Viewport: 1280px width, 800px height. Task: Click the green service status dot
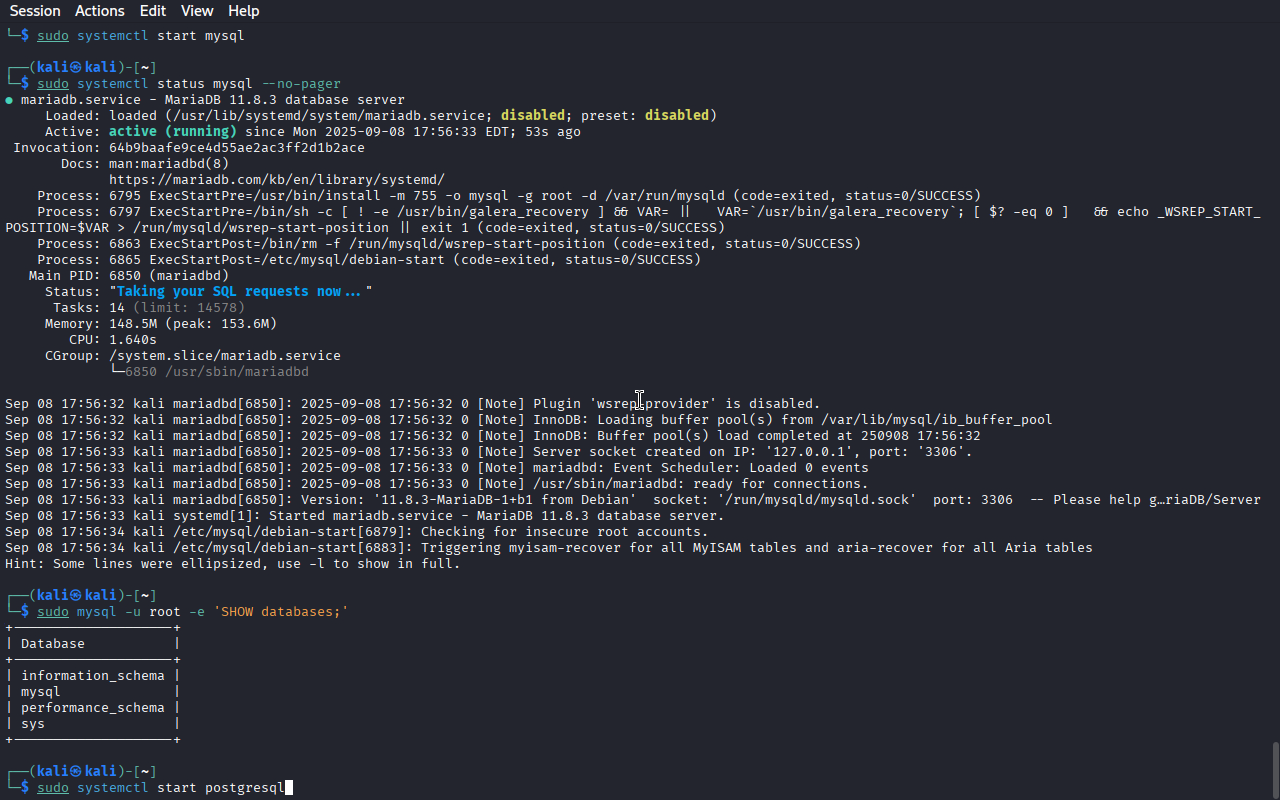coord(9,100)
